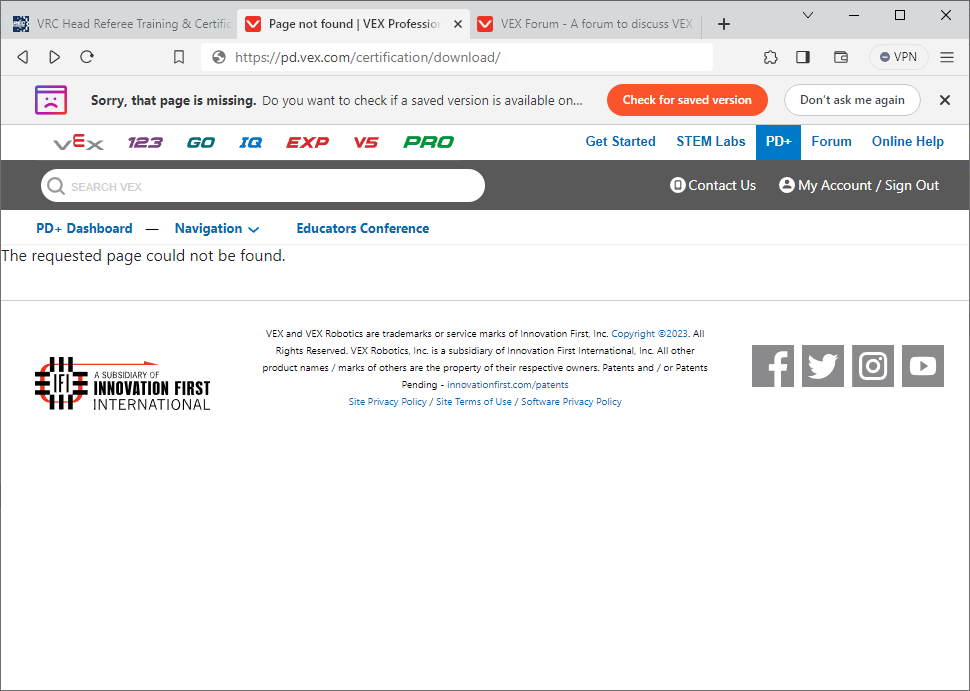The width and height of the screenshot is (970, 691).
Task: Go forward to the next page
Action: (x=54, y=58)
